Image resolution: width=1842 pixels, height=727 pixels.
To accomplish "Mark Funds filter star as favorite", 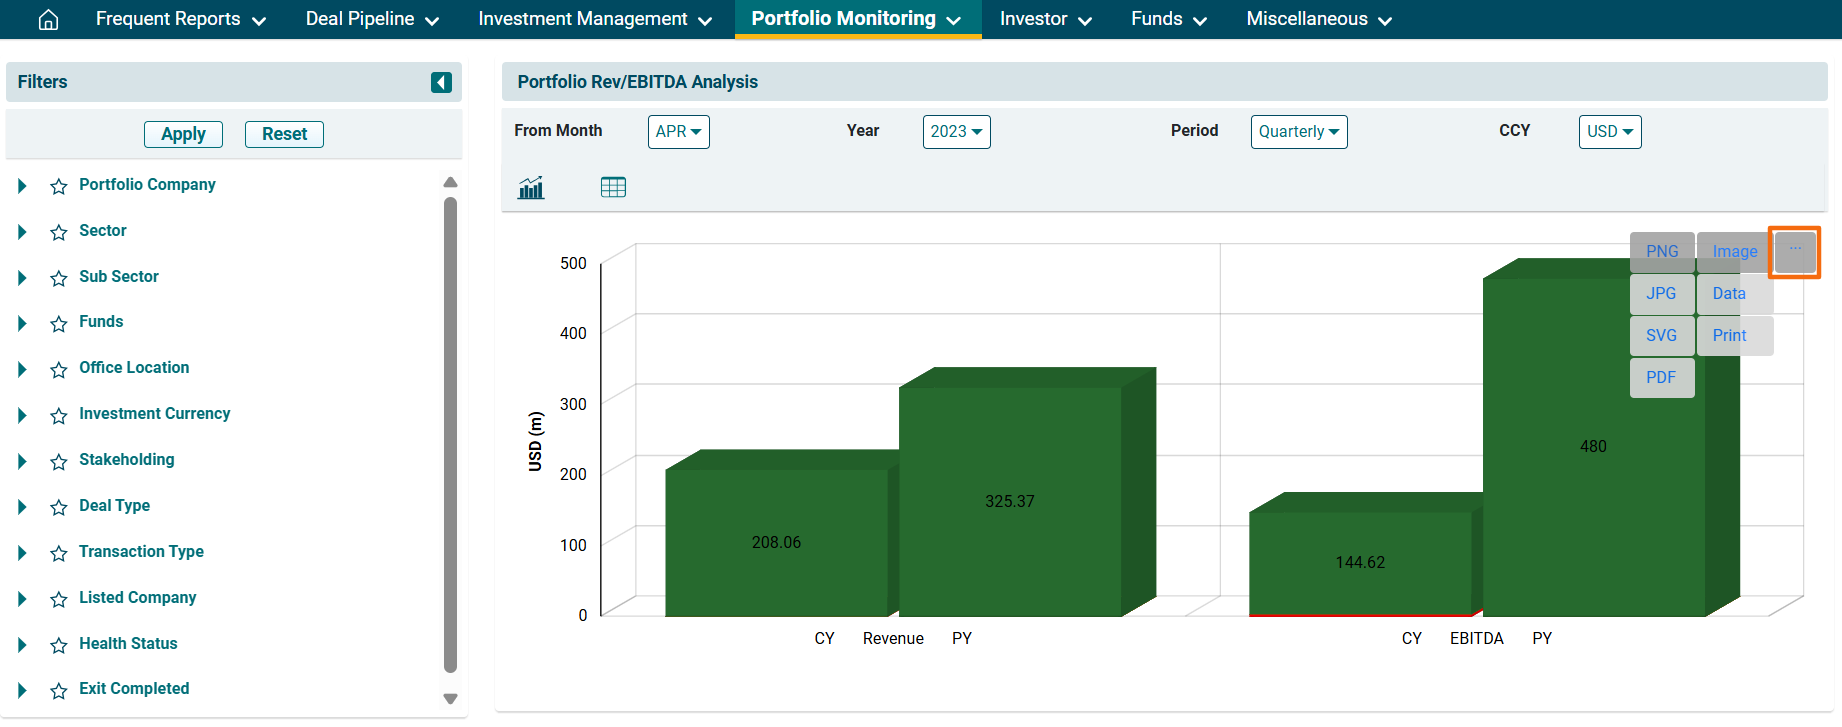I will pos(59,323).
